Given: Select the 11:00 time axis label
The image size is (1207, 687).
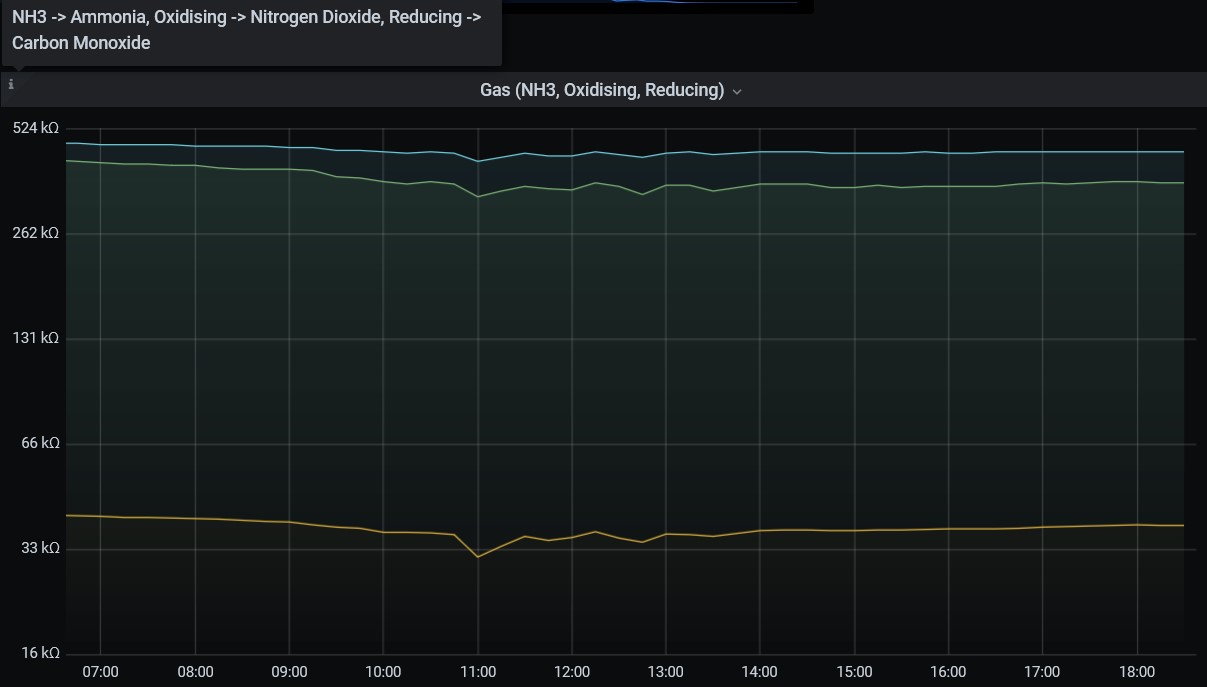Looking at the screenshot, I should click(477, 672).
